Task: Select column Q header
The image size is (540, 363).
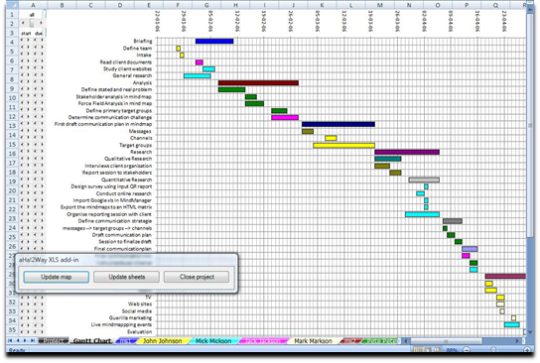Action: [495, 5]
